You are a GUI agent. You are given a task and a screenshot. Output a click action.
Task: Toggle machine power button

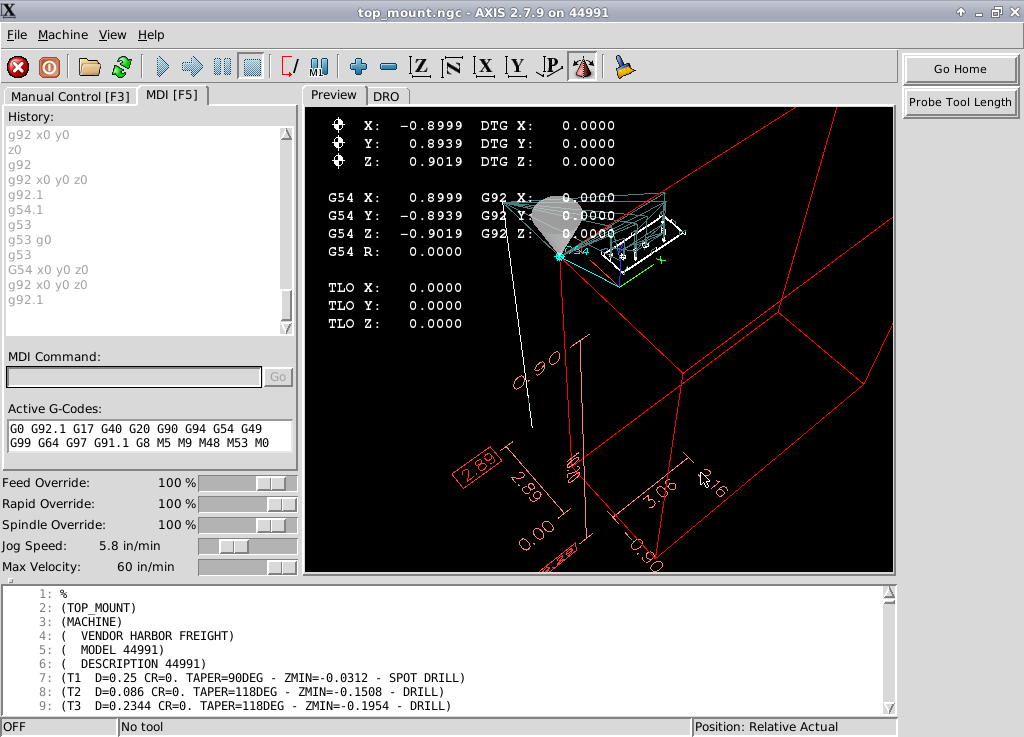click(x=49, y=67)
